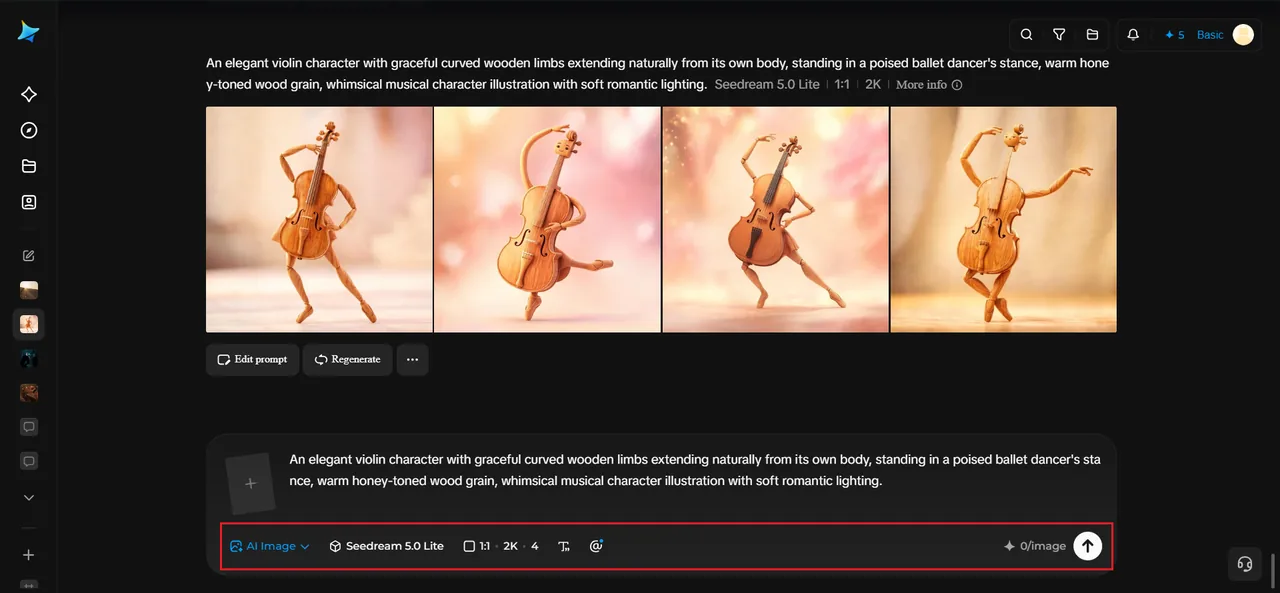
Task: Expand sidebar history with down chevron
Action: tap(29, 497)
